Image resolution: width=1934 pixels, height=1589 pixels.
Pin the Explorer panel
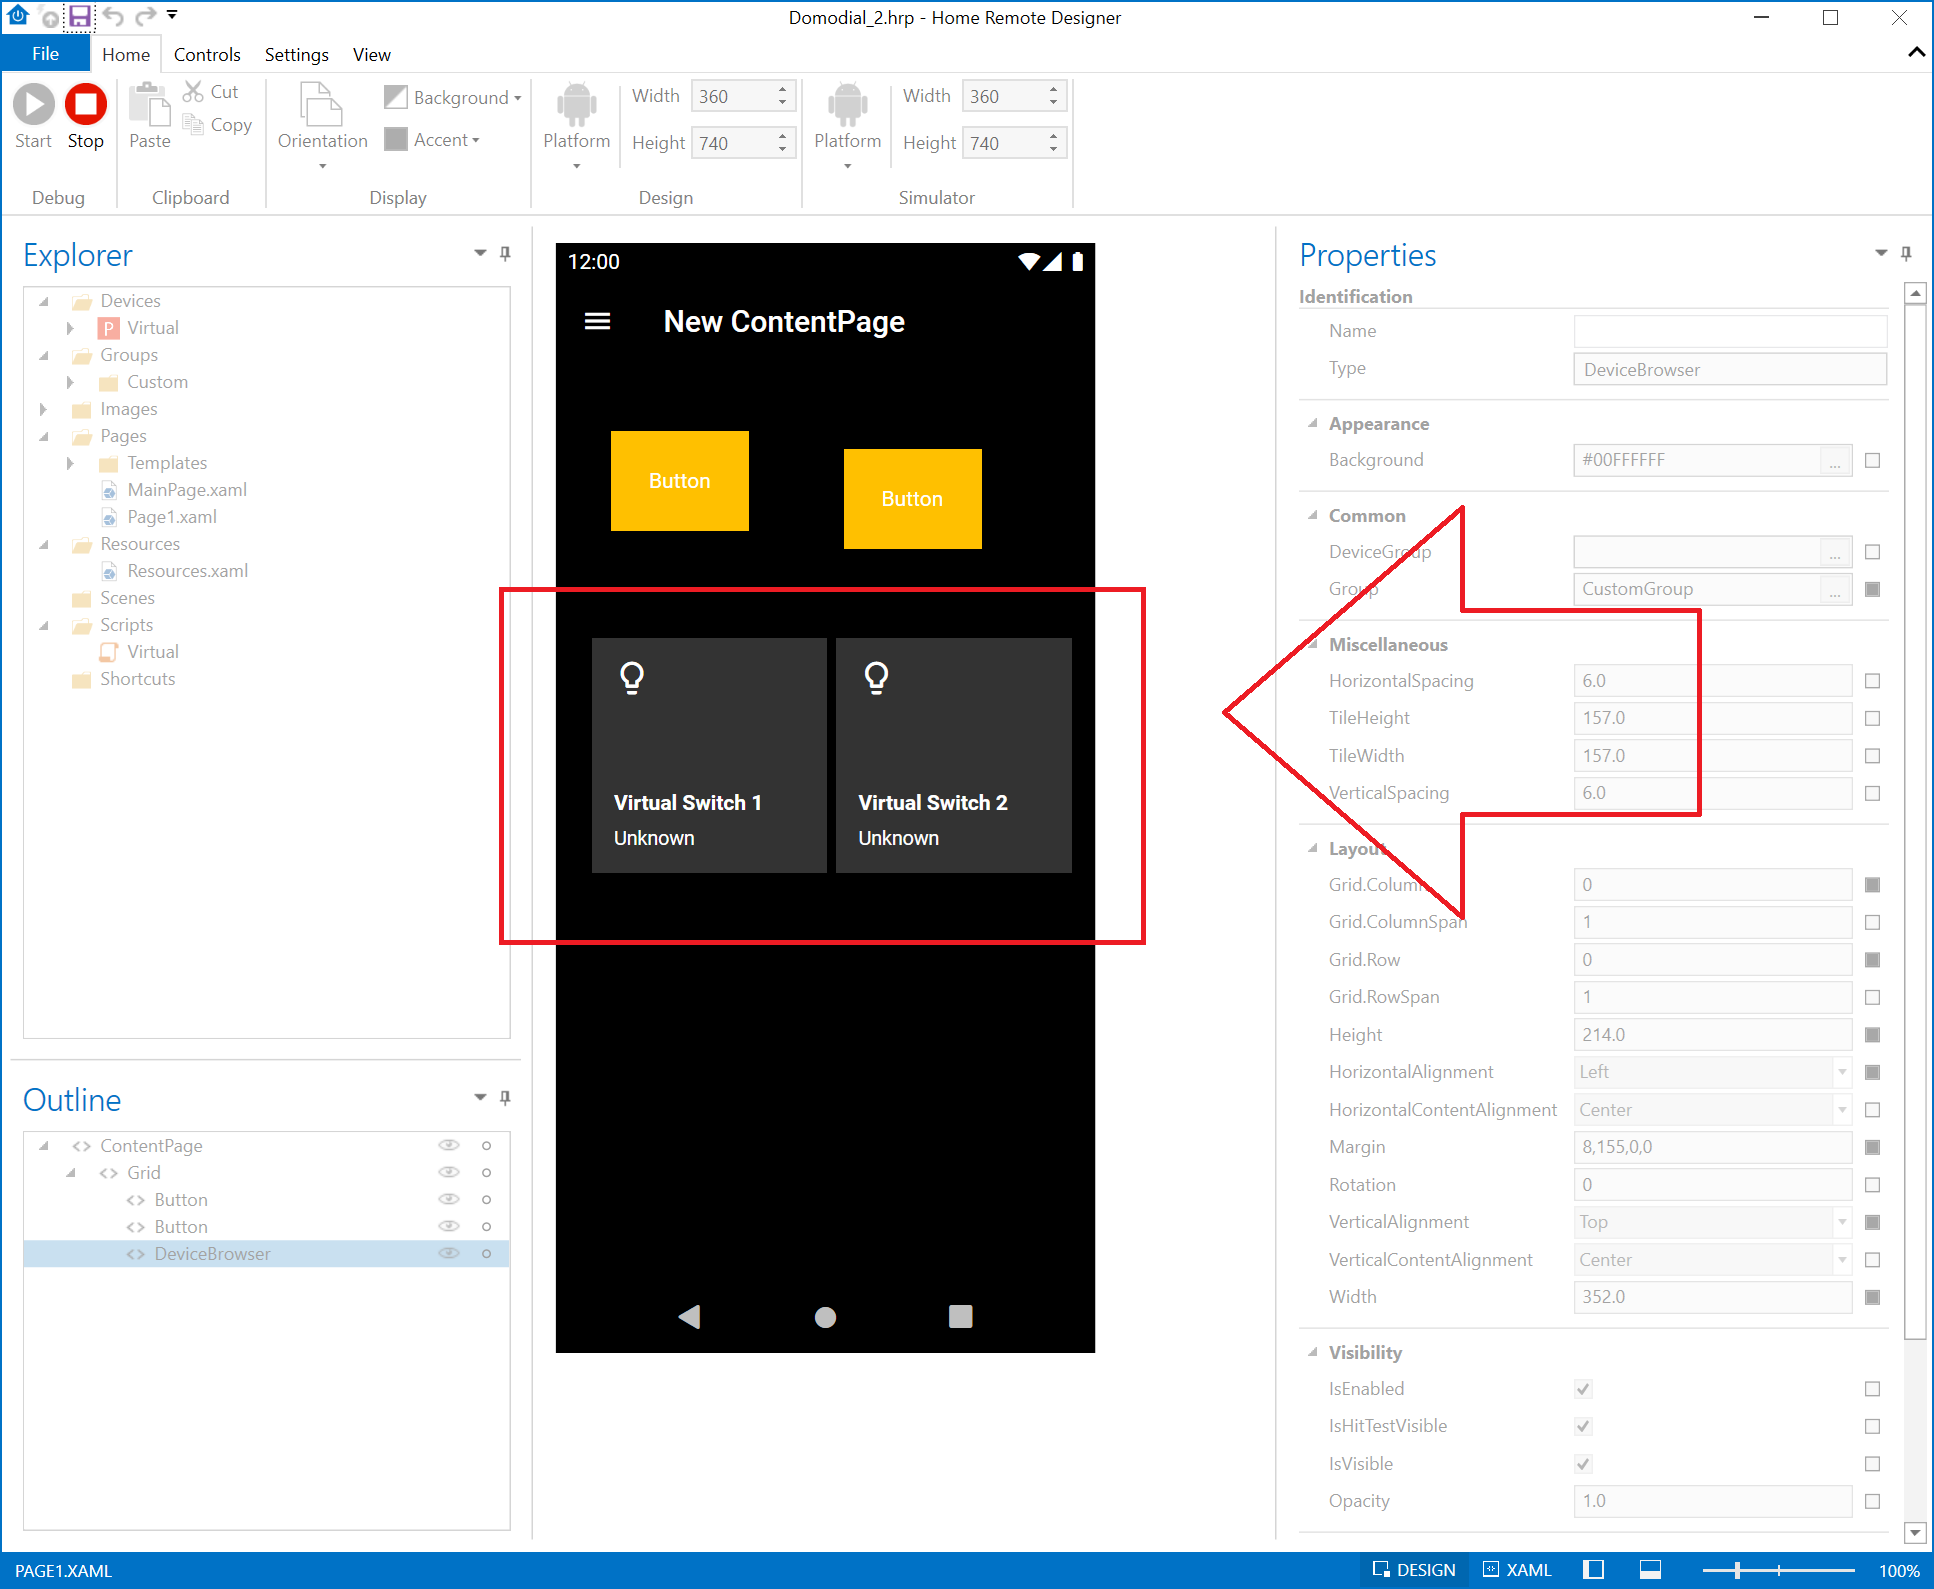click(506, 254)
